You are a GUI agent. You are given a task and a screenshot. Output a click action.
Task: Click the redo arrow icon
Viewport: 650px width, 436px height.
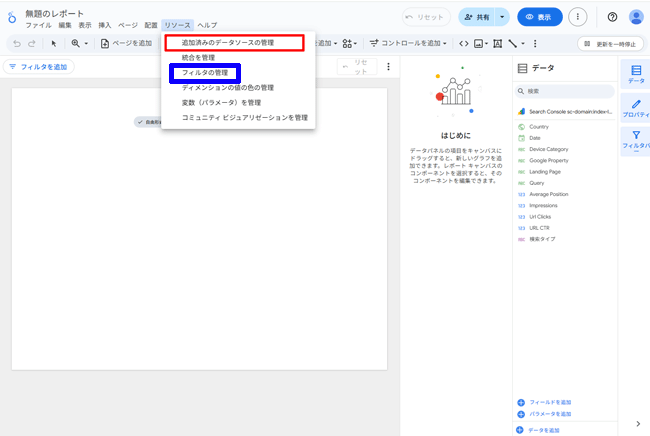click(32, 44)
